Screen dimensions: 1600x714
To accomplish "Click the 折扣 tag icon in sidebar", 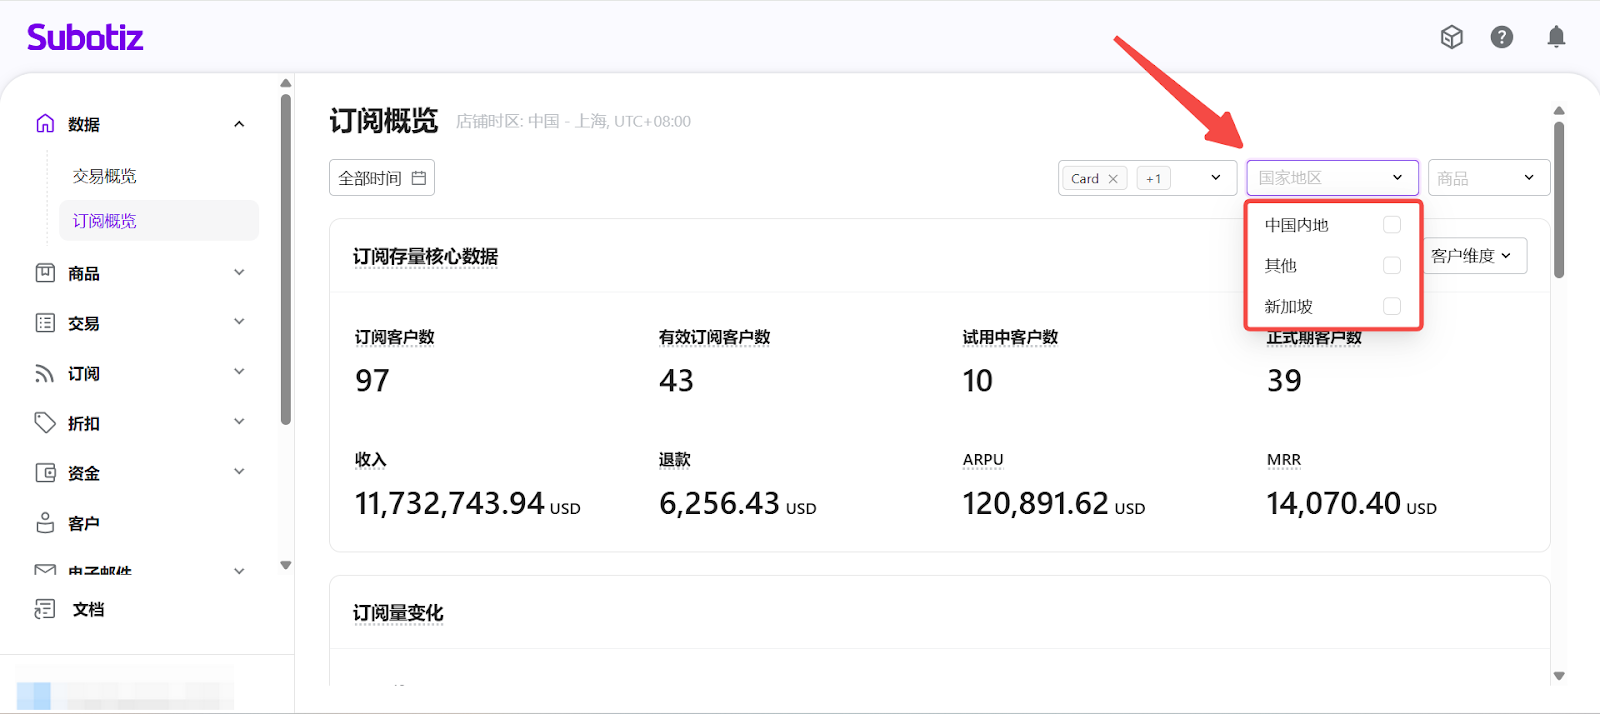I will click(x=45, y=423).
